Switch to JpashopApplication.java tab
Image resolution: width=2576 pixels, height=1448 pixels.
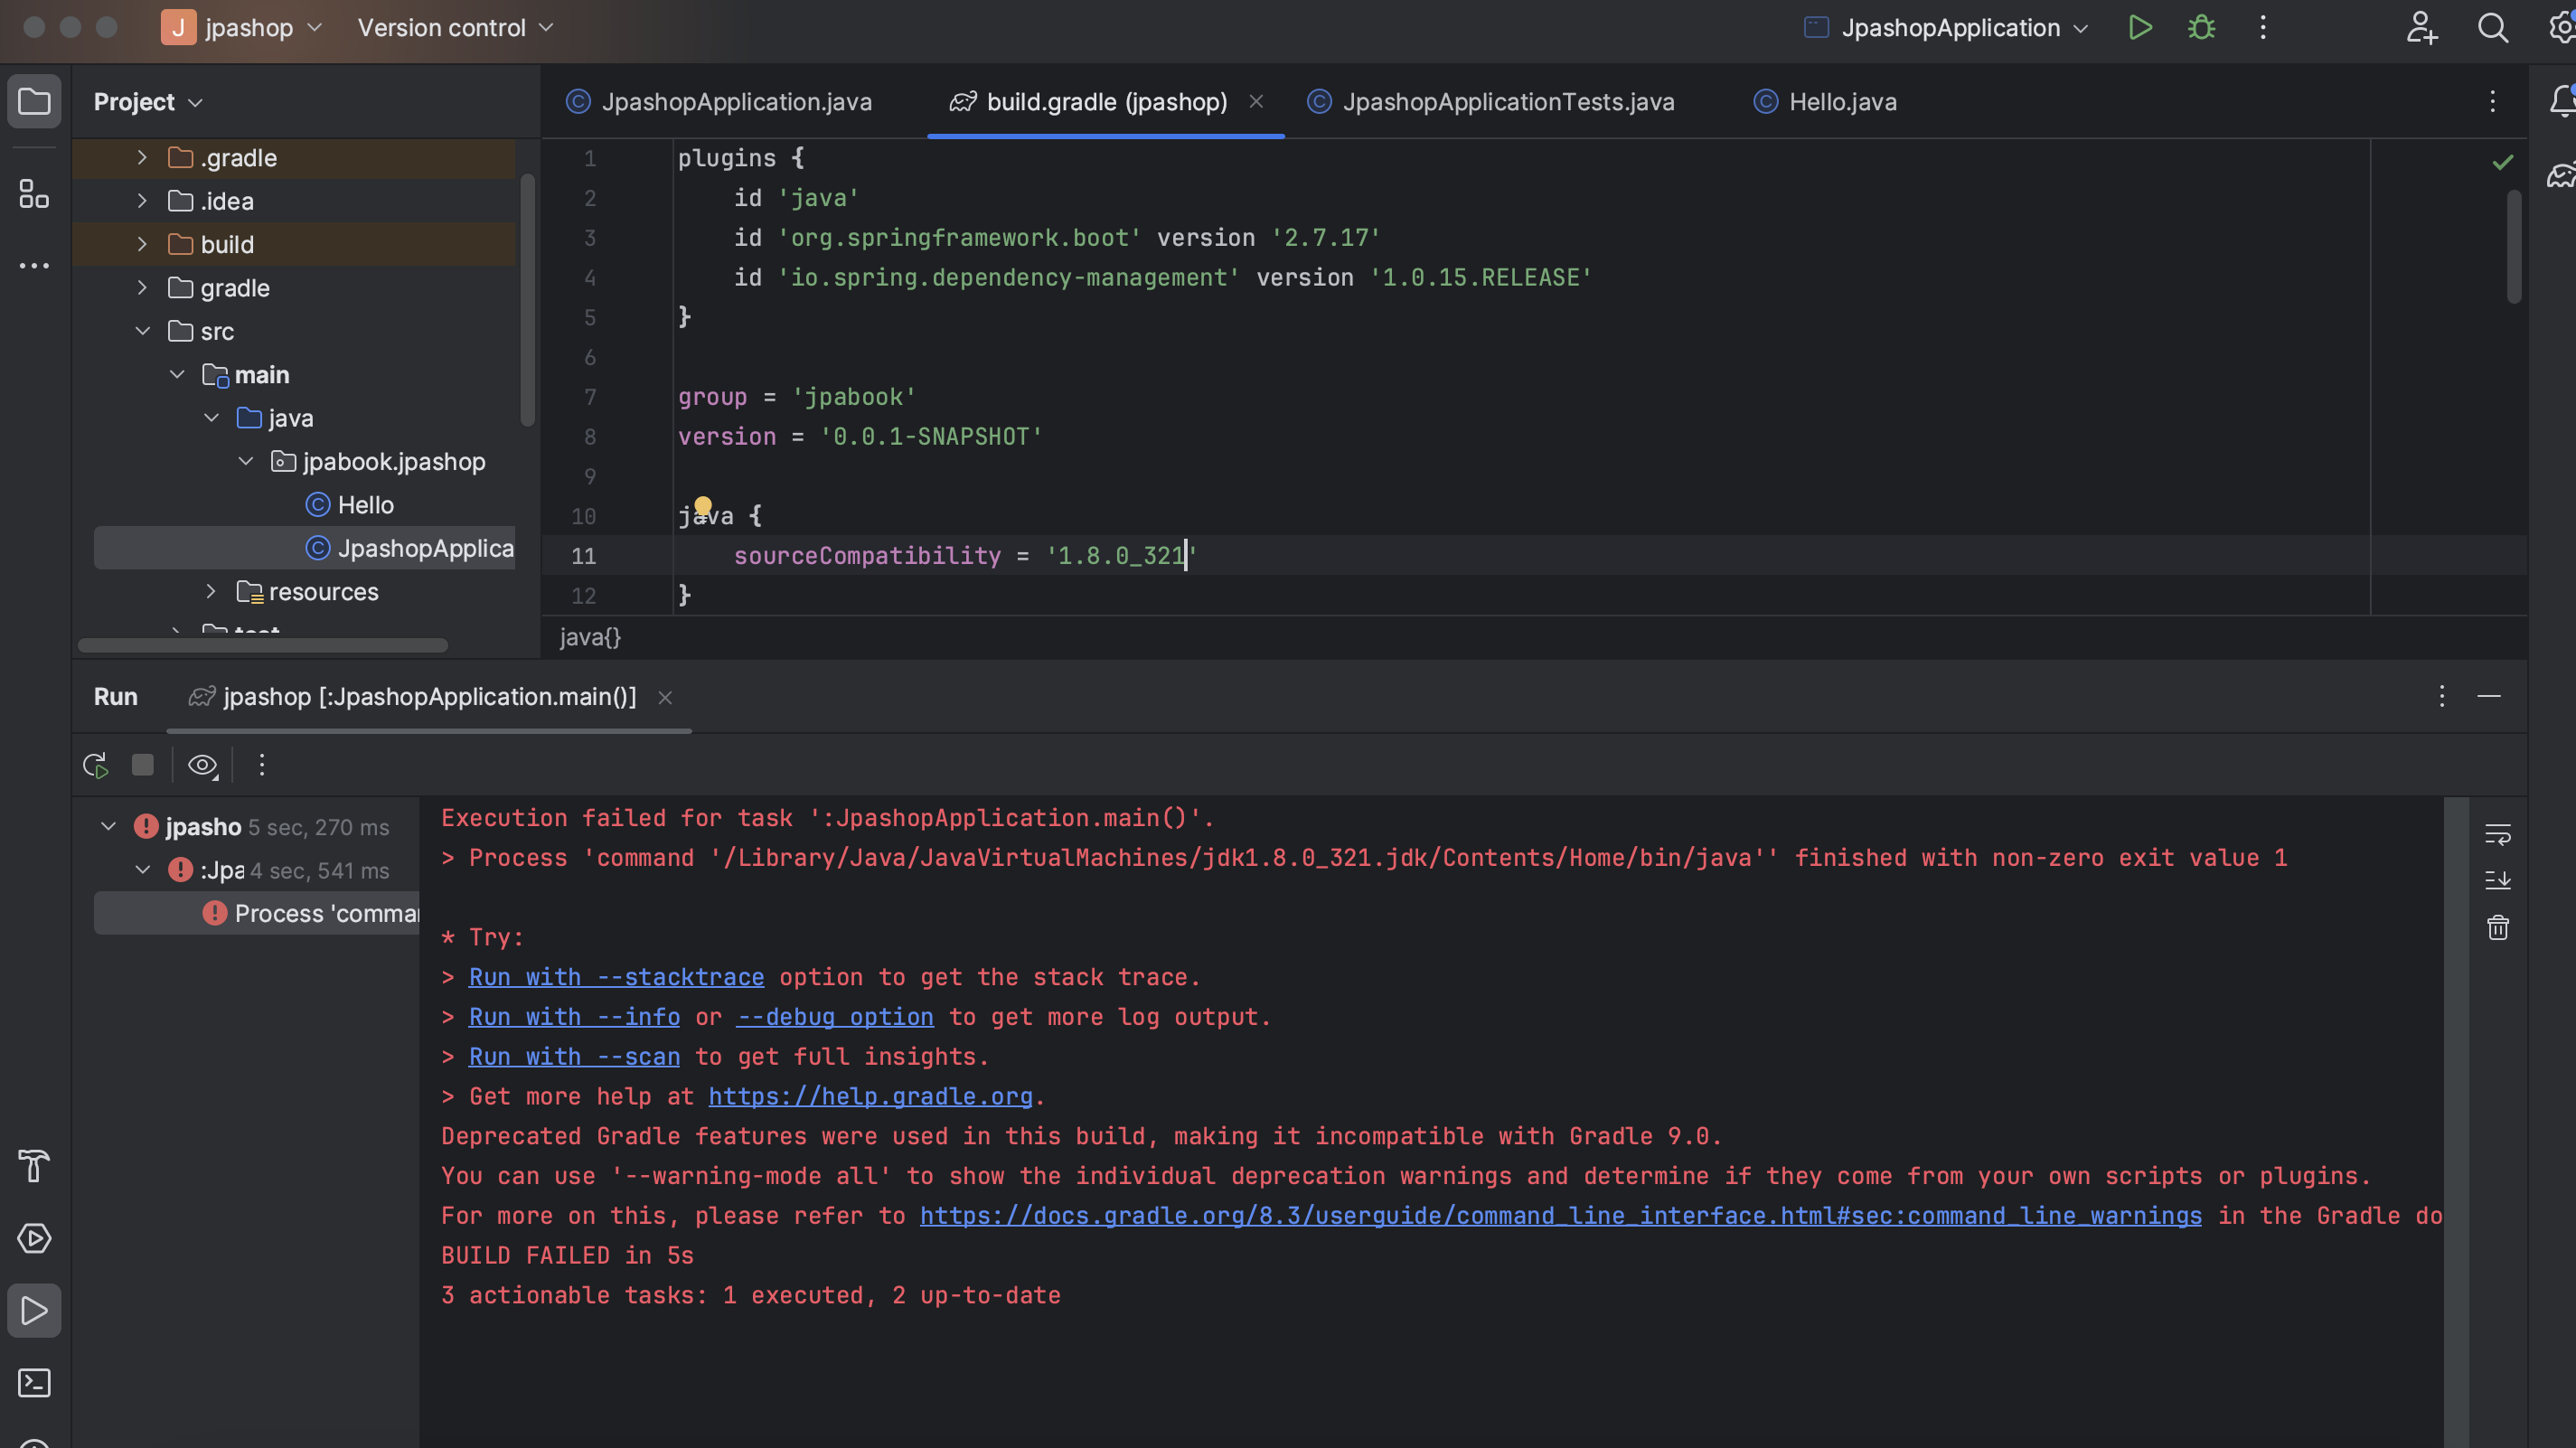[720, 102]
